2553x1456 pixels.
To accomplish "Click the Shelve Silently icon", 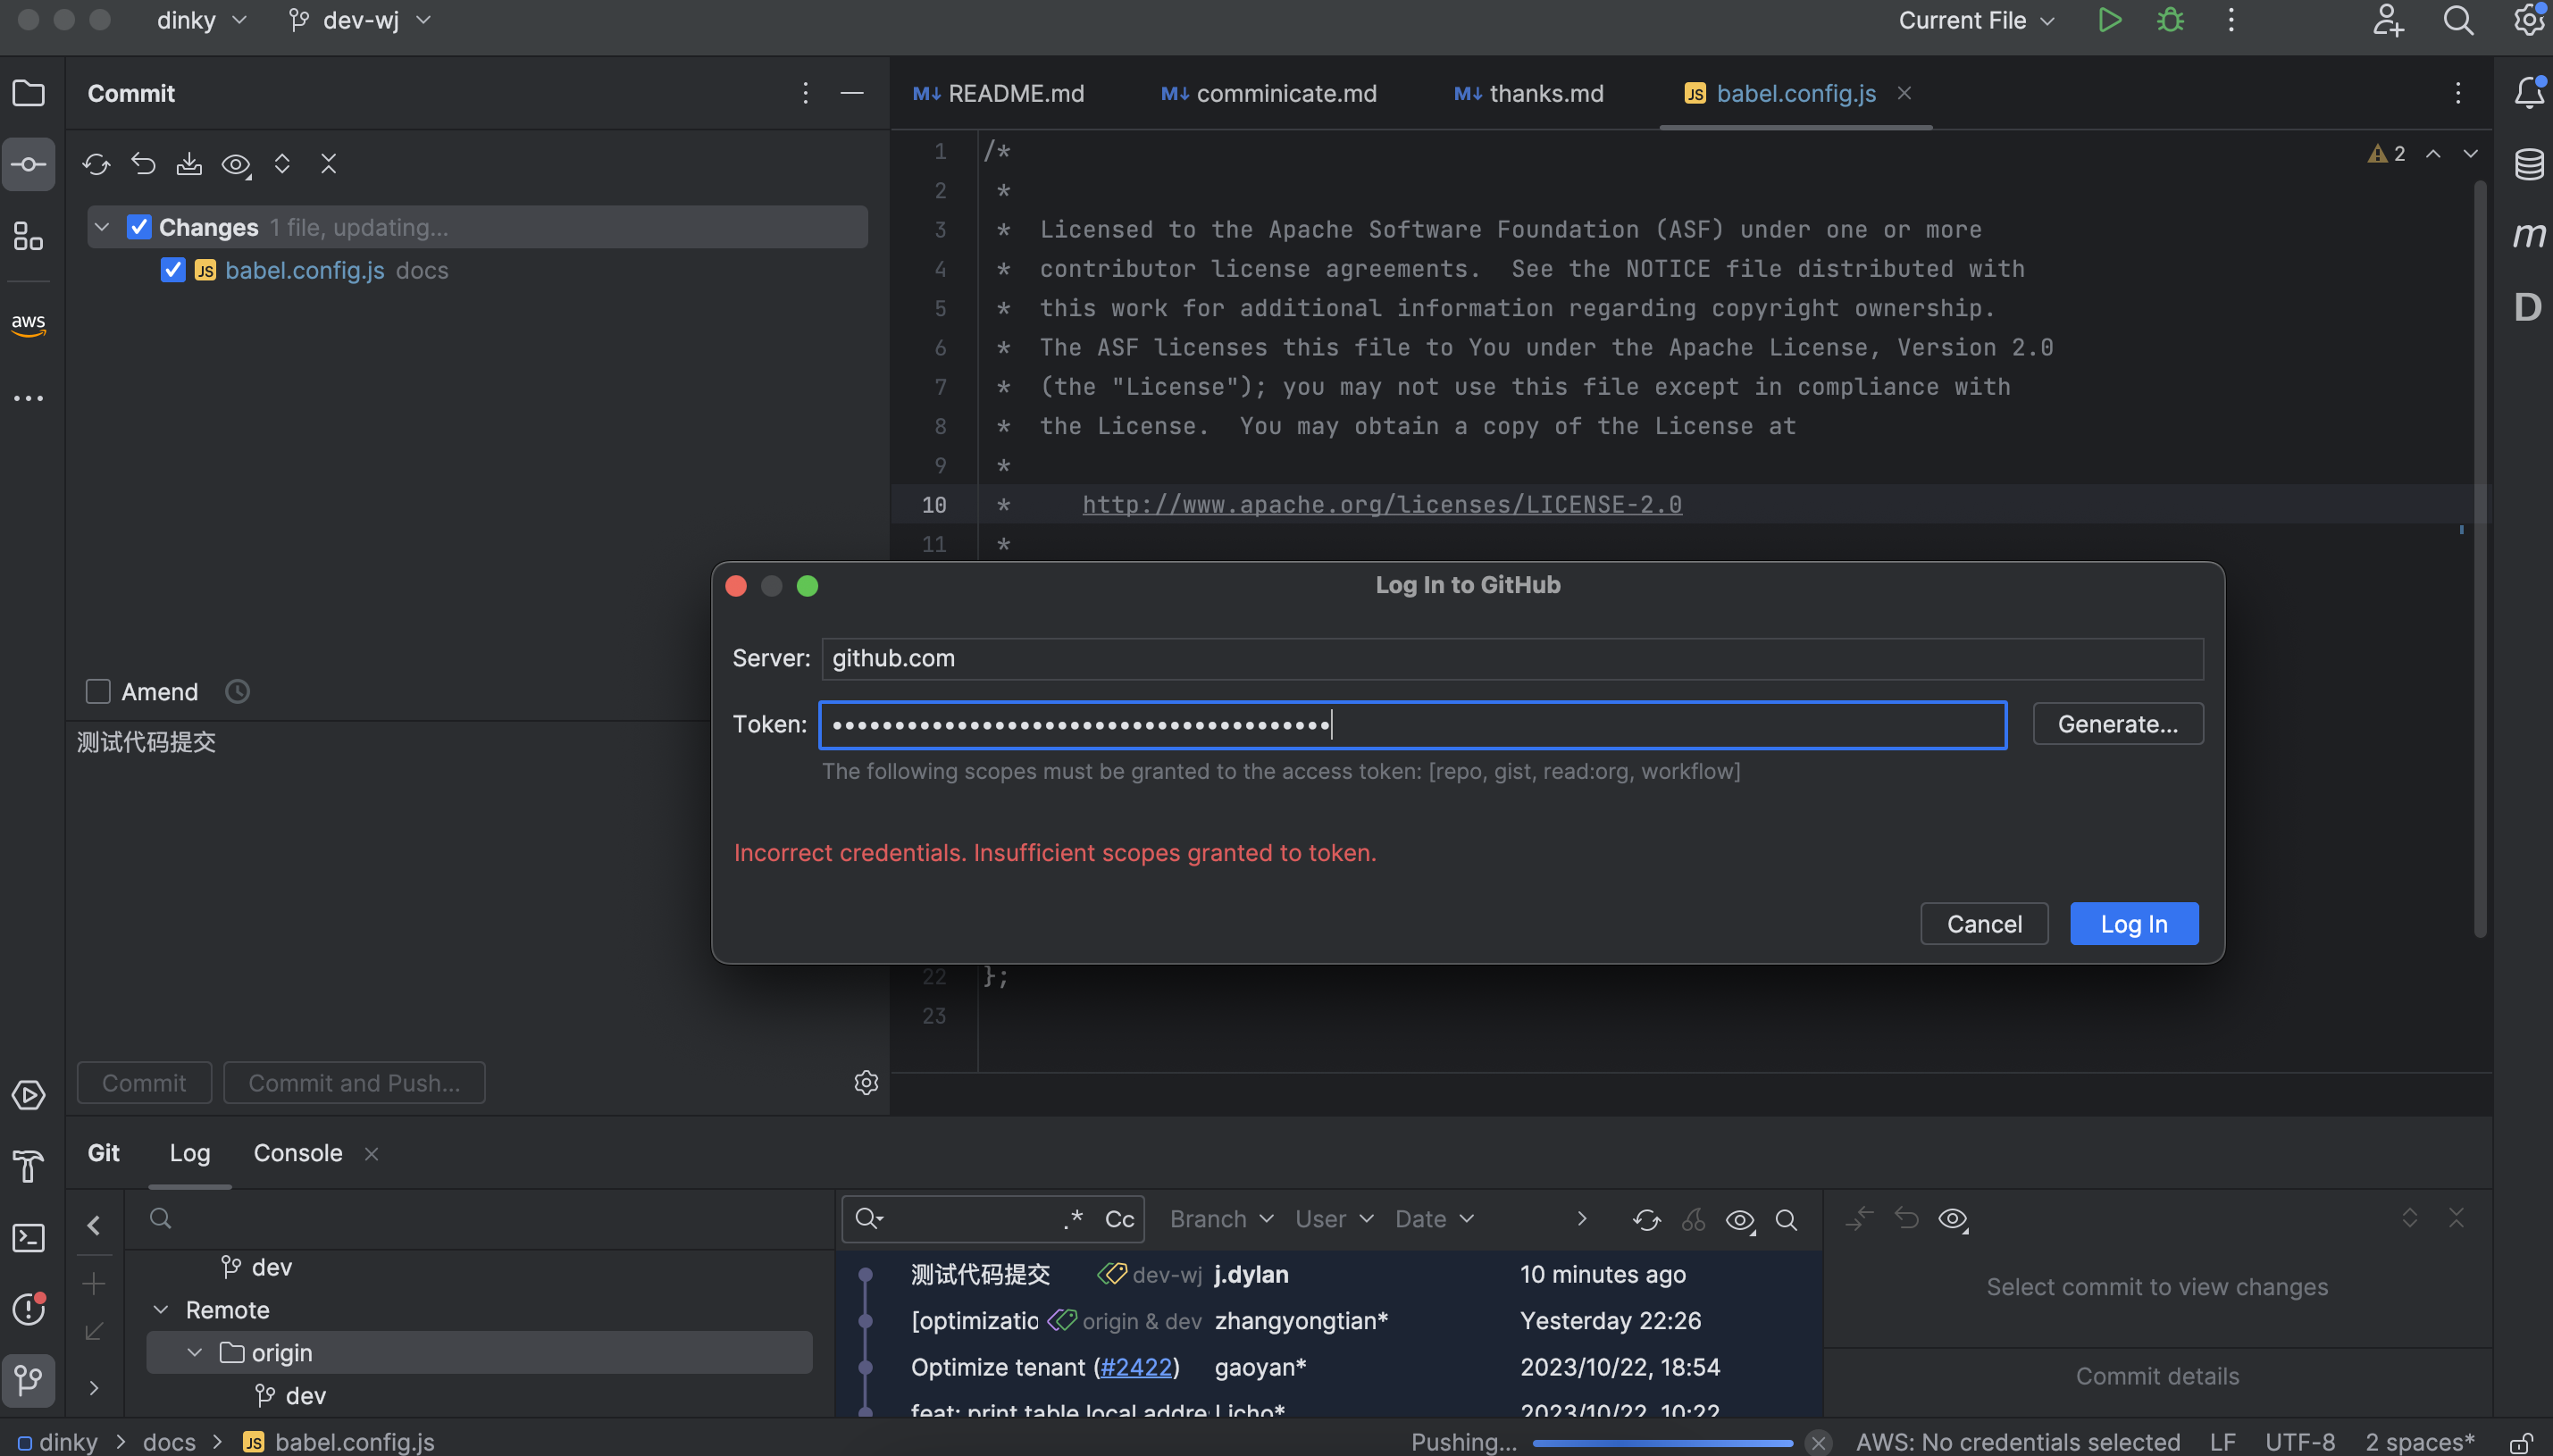I will coord(189,164).
